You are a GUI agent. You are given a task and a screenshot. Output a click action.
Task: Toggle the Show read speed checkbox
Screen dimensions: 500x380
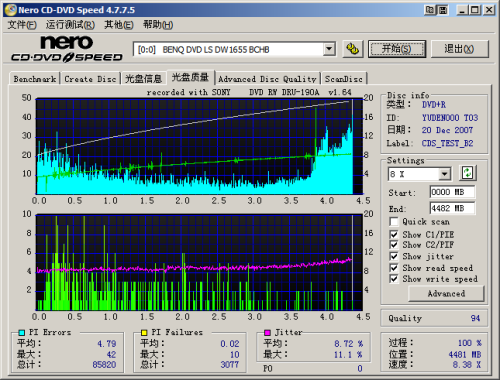(x=394, y=268)
